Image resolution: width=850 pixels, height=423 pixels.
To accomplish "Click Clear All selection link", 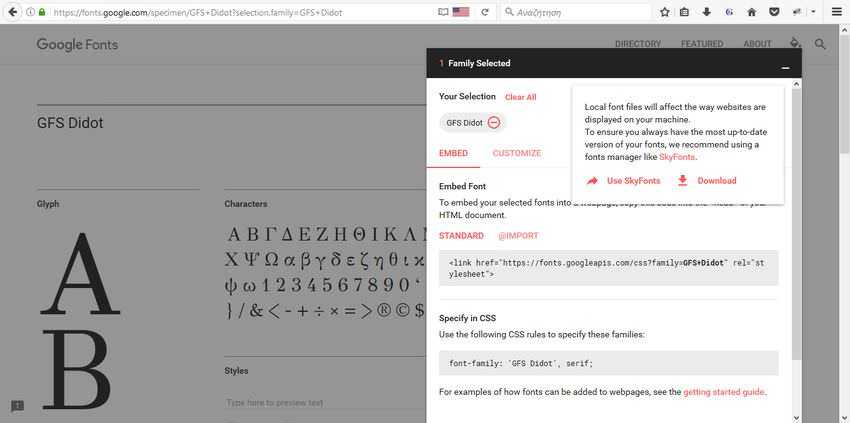I will click(x=520, y=97).
